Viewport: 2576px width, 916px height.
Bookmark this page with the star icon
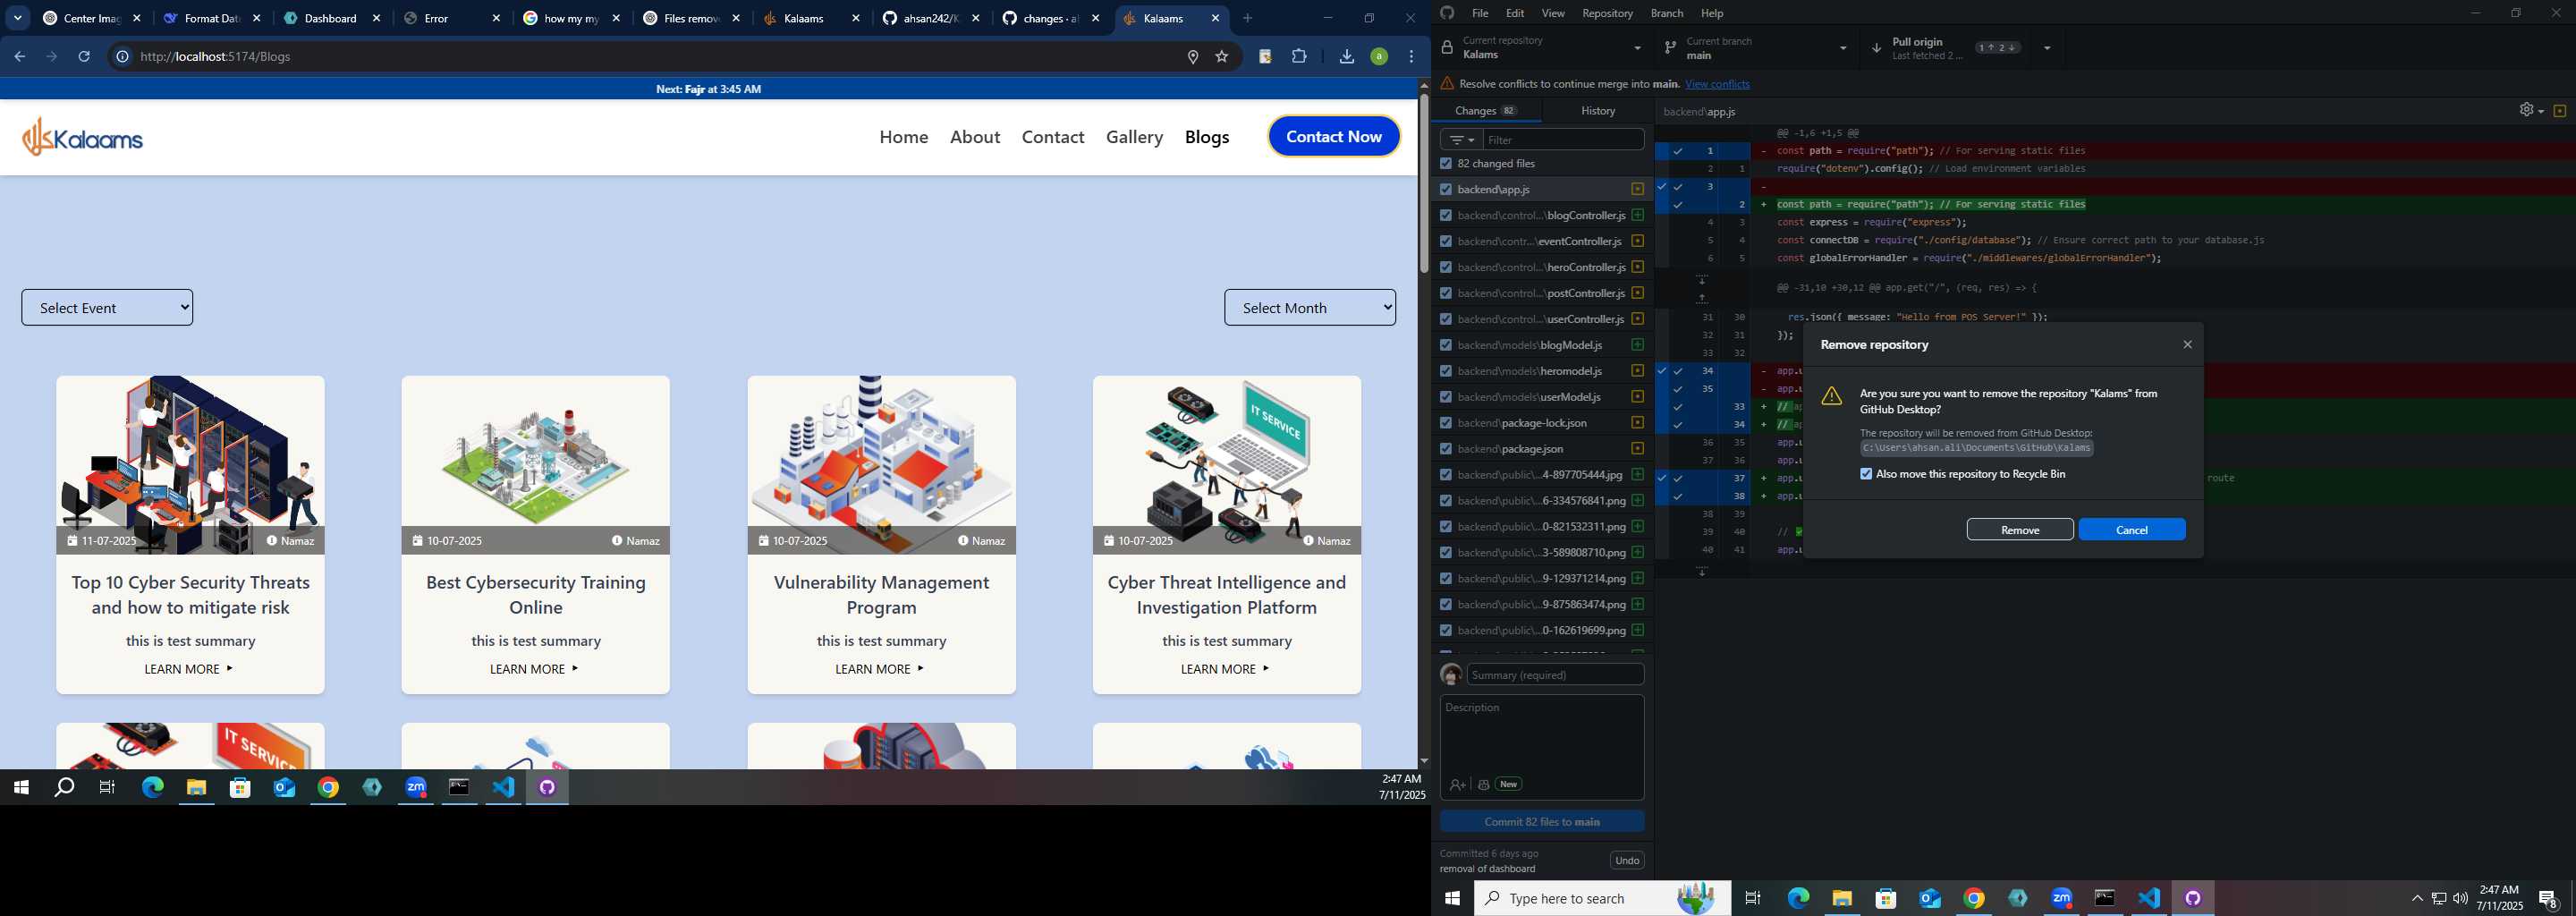click(1221, 57)
